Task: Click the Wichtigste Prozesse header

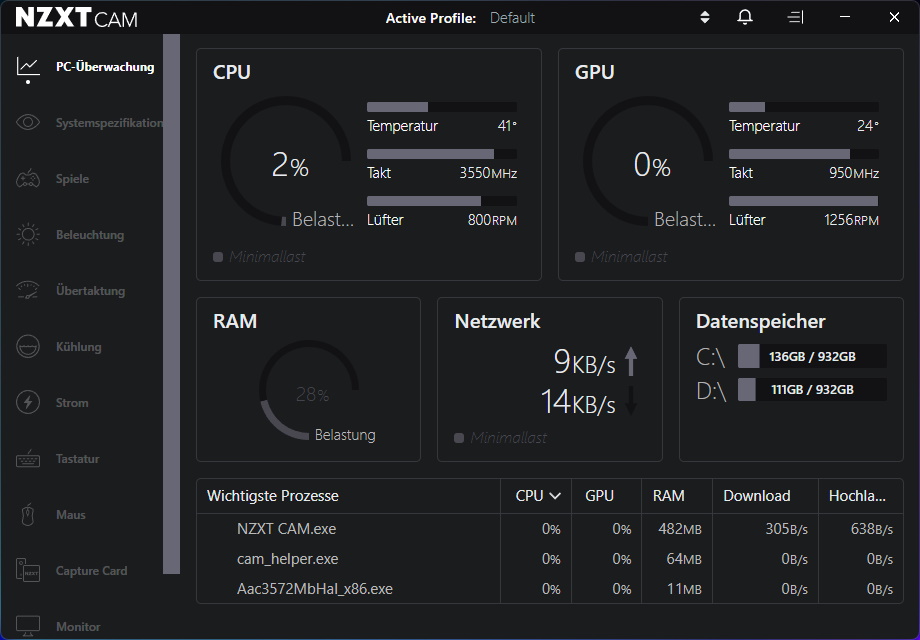Action: coord(273,496)
